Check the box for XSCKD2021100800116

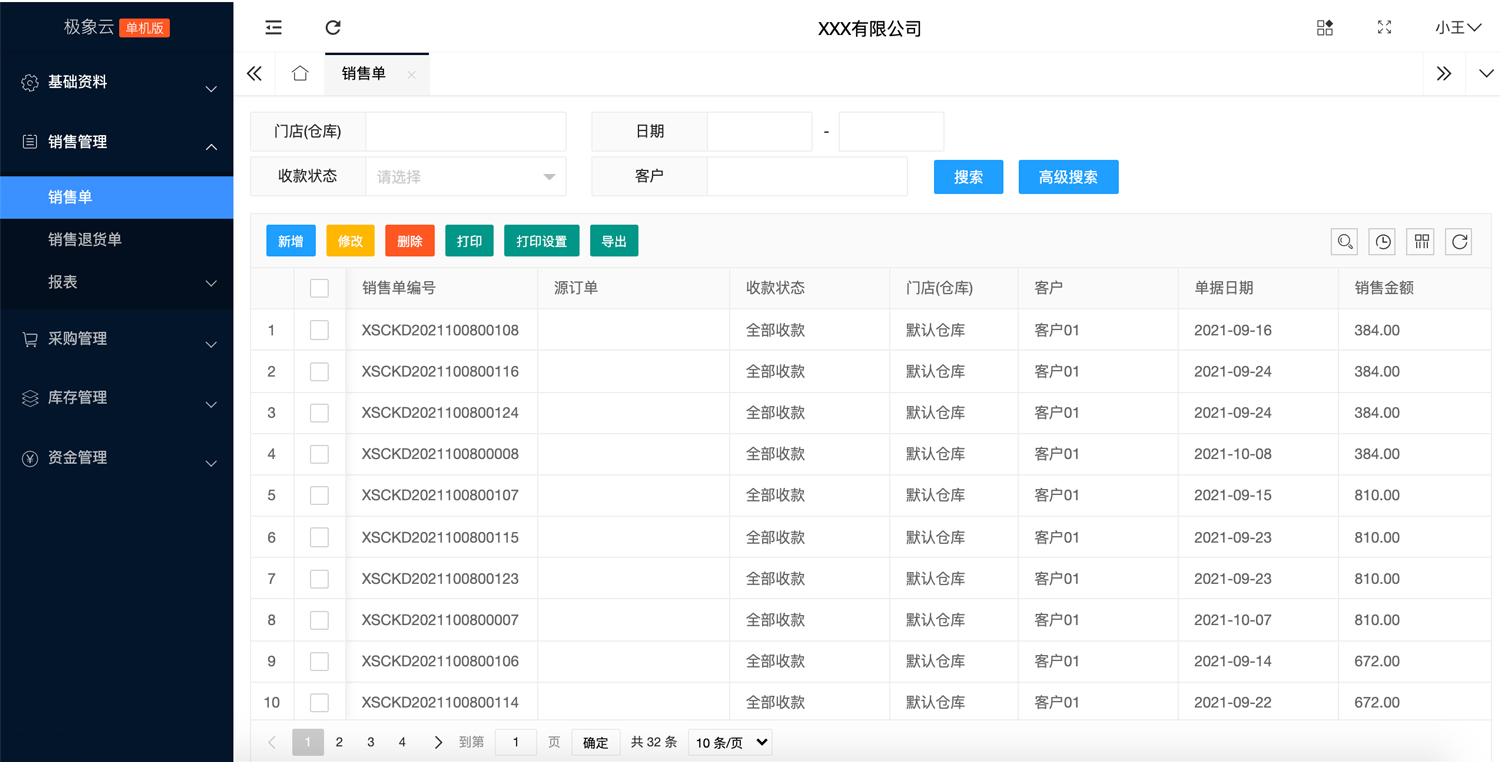(319, 371)
